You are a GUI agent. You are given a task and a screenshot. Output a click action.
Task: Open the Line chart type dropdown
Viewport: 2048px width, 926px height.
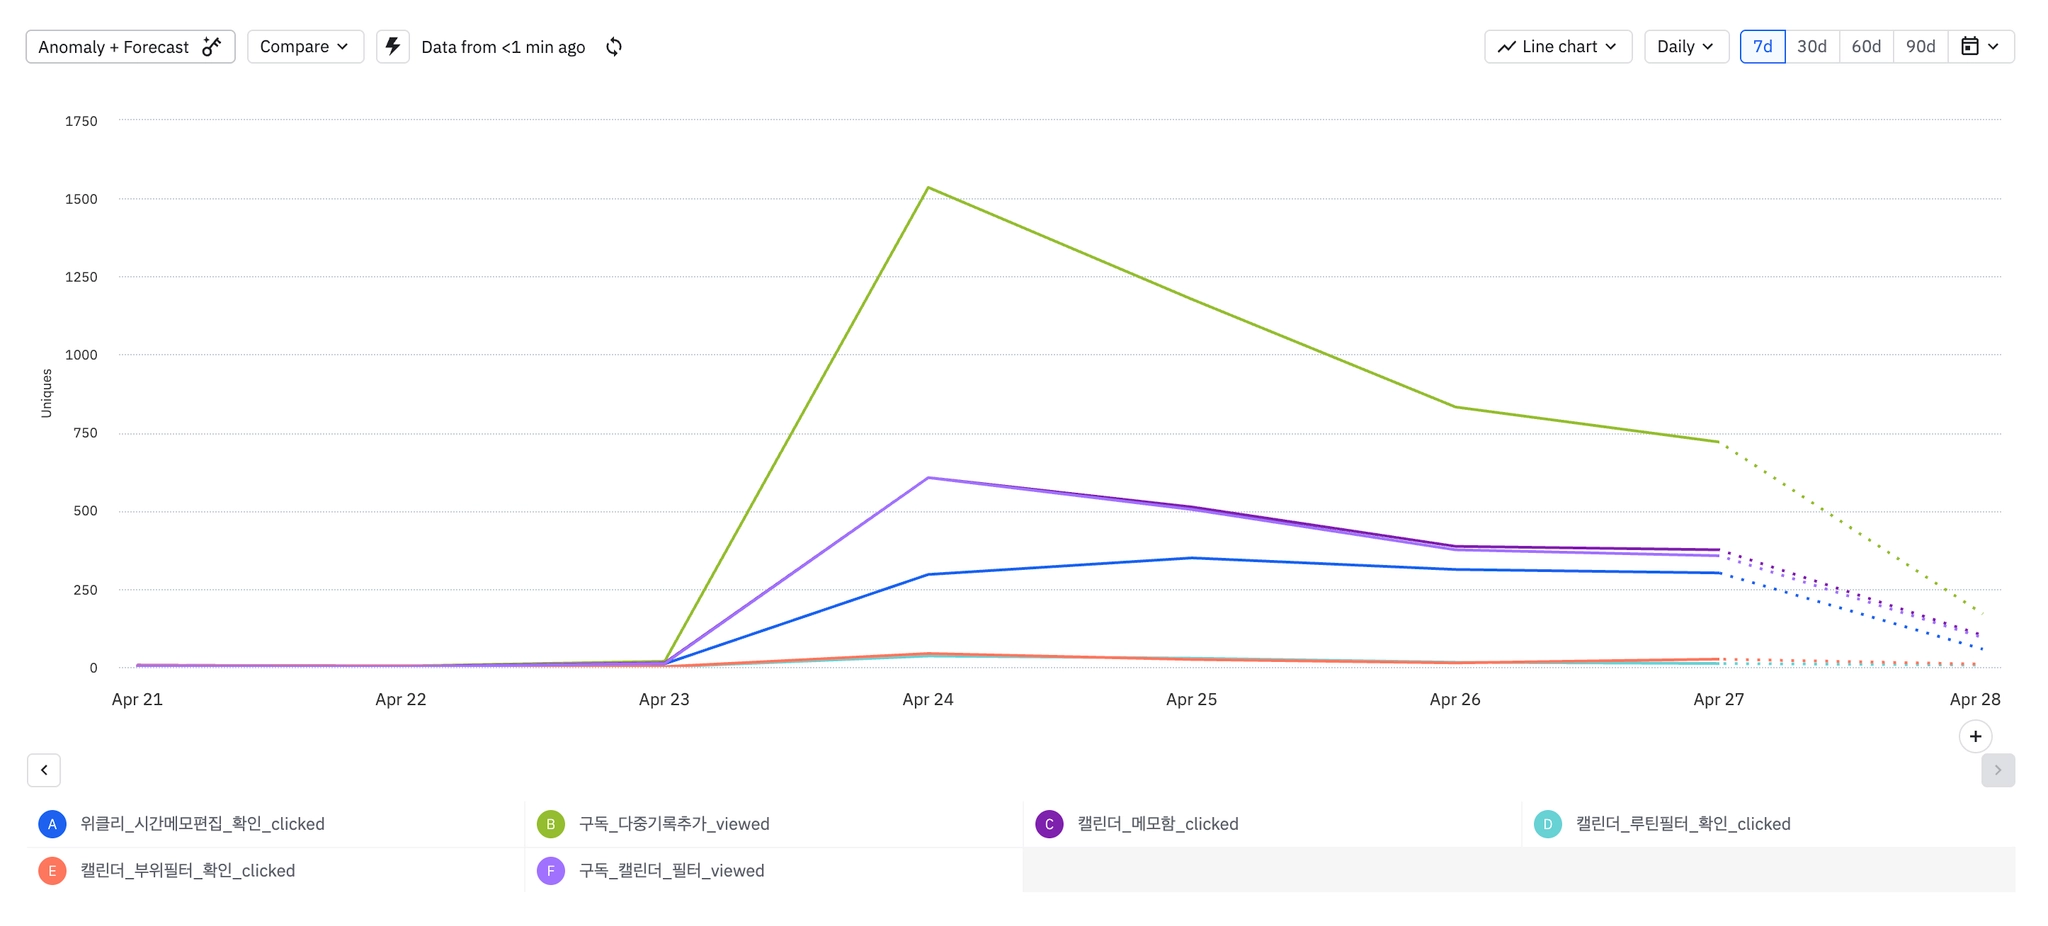[x=1558, y=47]
